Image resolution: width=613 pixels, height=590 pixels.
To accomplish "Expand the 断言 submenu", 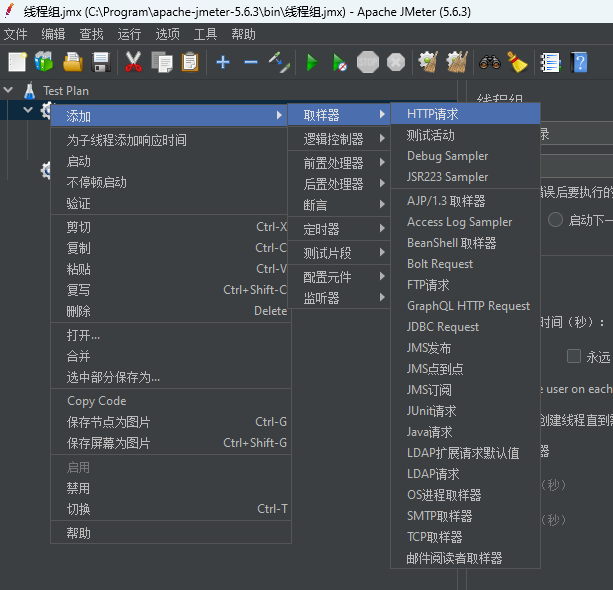I will tap(339, 205).
